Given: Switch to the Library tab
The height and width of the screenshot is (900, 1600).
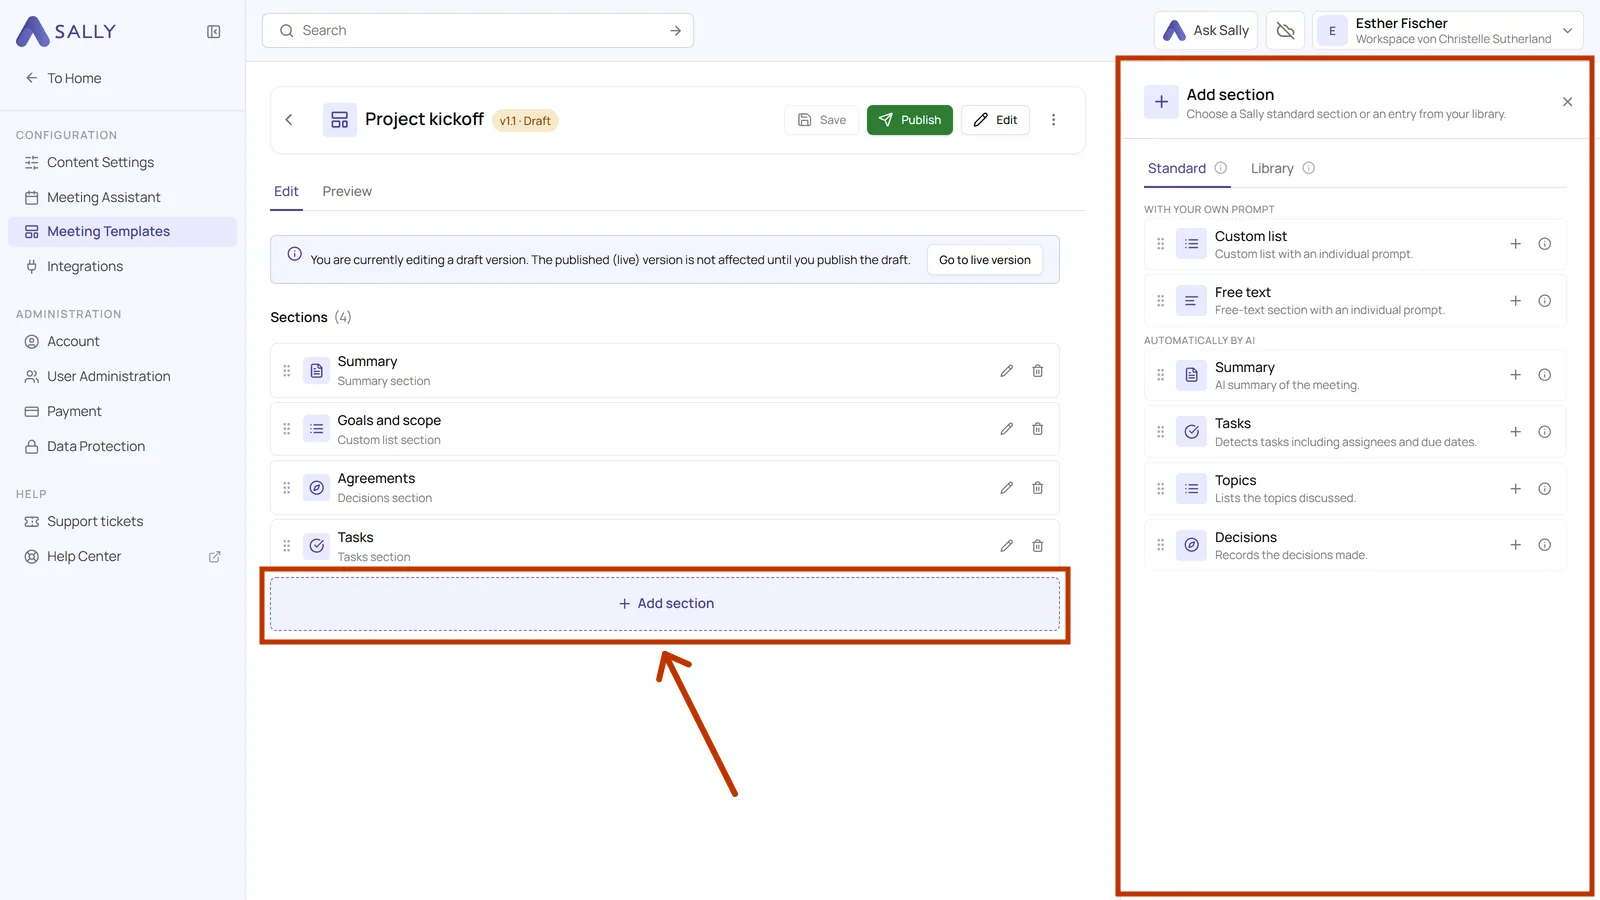Looking at the screenshot, I should click(1272, 168).
